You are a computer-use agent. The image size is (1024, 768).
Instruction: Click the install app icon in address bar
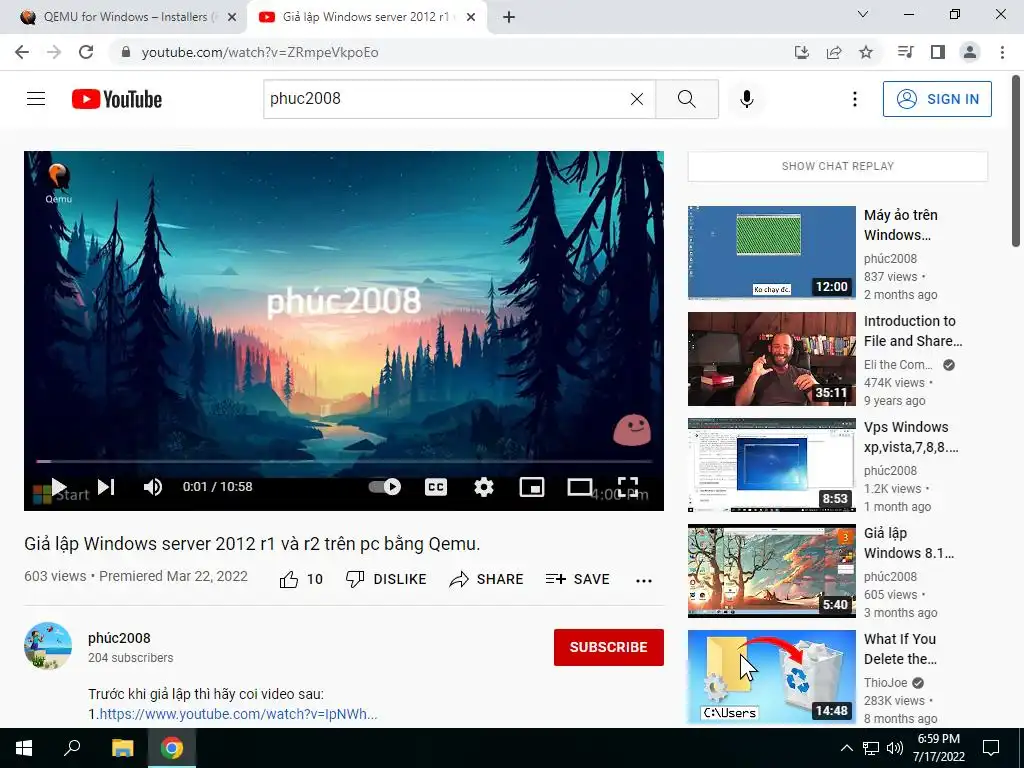(x=802, y=52)
